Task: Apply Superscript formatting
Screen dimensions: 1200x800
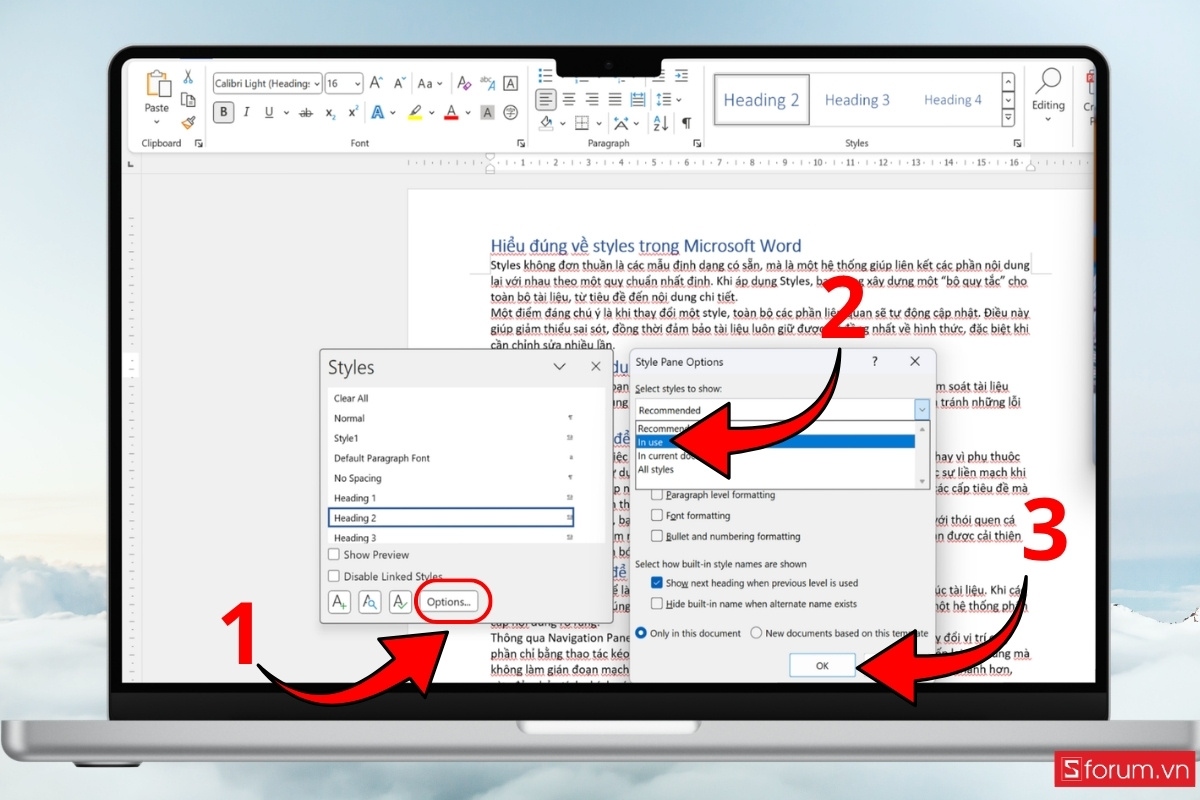Action: click(353, 112)
